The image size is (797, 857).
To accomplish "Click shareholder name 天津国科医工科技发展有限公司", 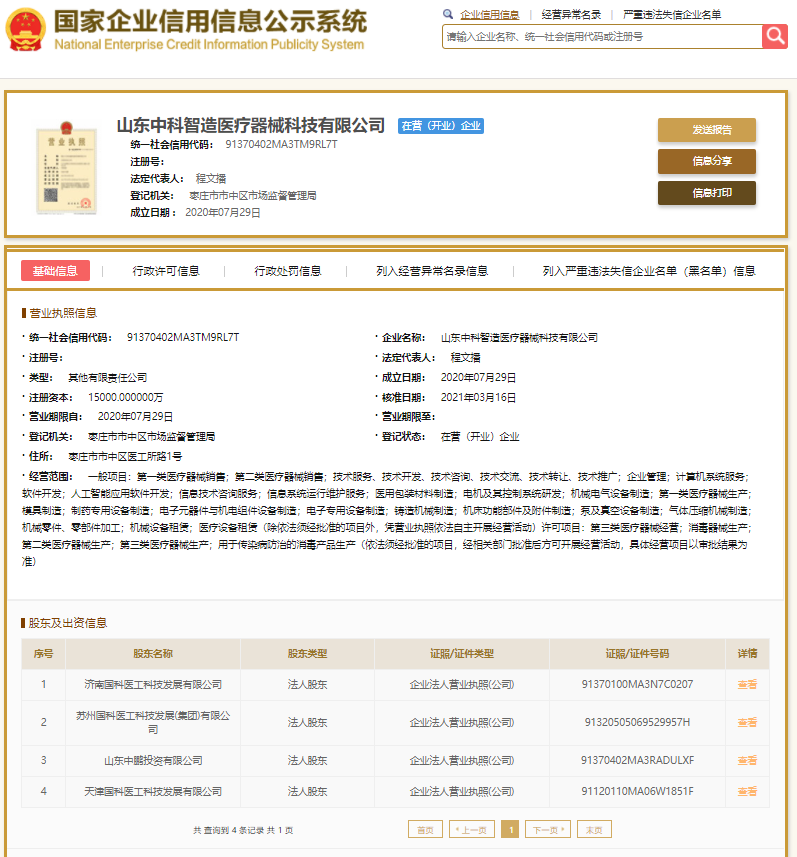I will 153,791.
